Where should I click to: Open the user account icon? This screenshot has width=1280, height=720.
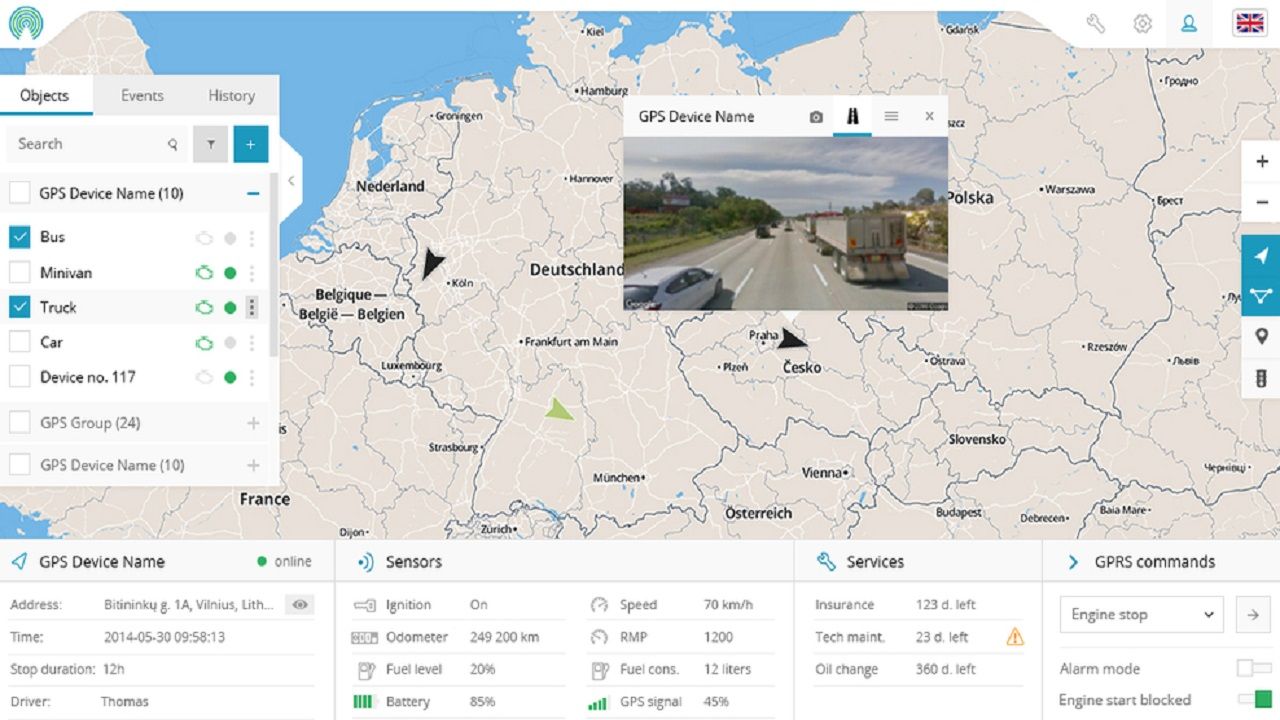[x=1189, y=24]
